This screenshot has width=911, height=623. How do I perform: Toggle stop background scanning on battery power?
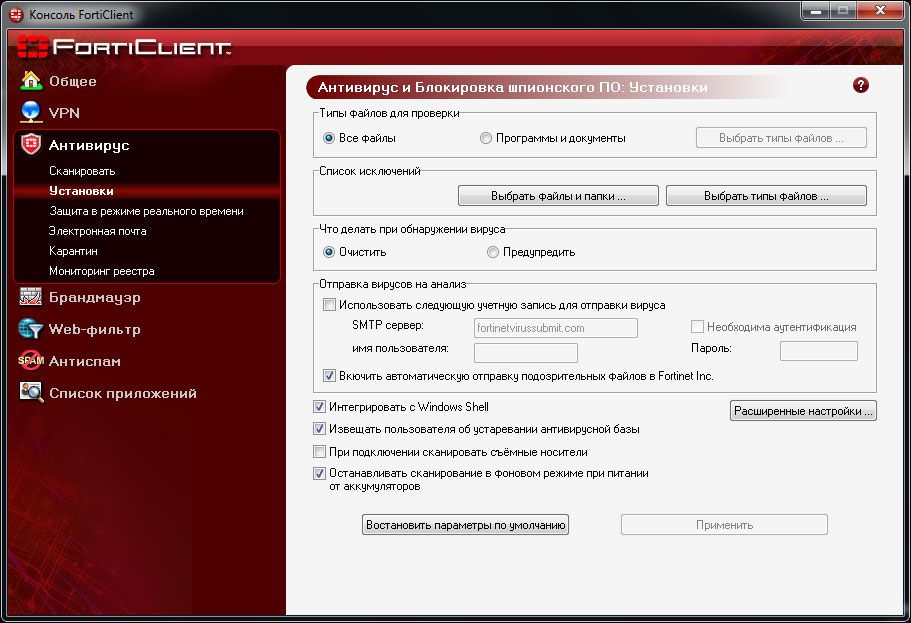click(x=320, y=473)
